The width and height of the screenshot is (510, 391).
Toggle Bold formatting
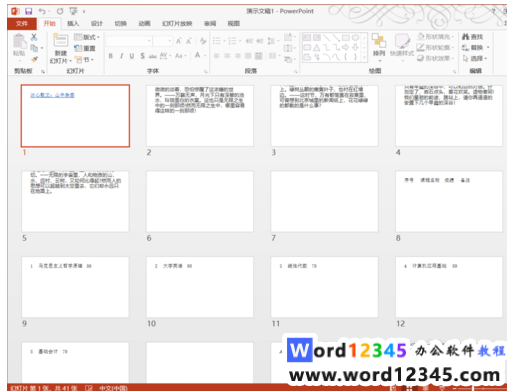pyautogui.click(x=111, y=56)
